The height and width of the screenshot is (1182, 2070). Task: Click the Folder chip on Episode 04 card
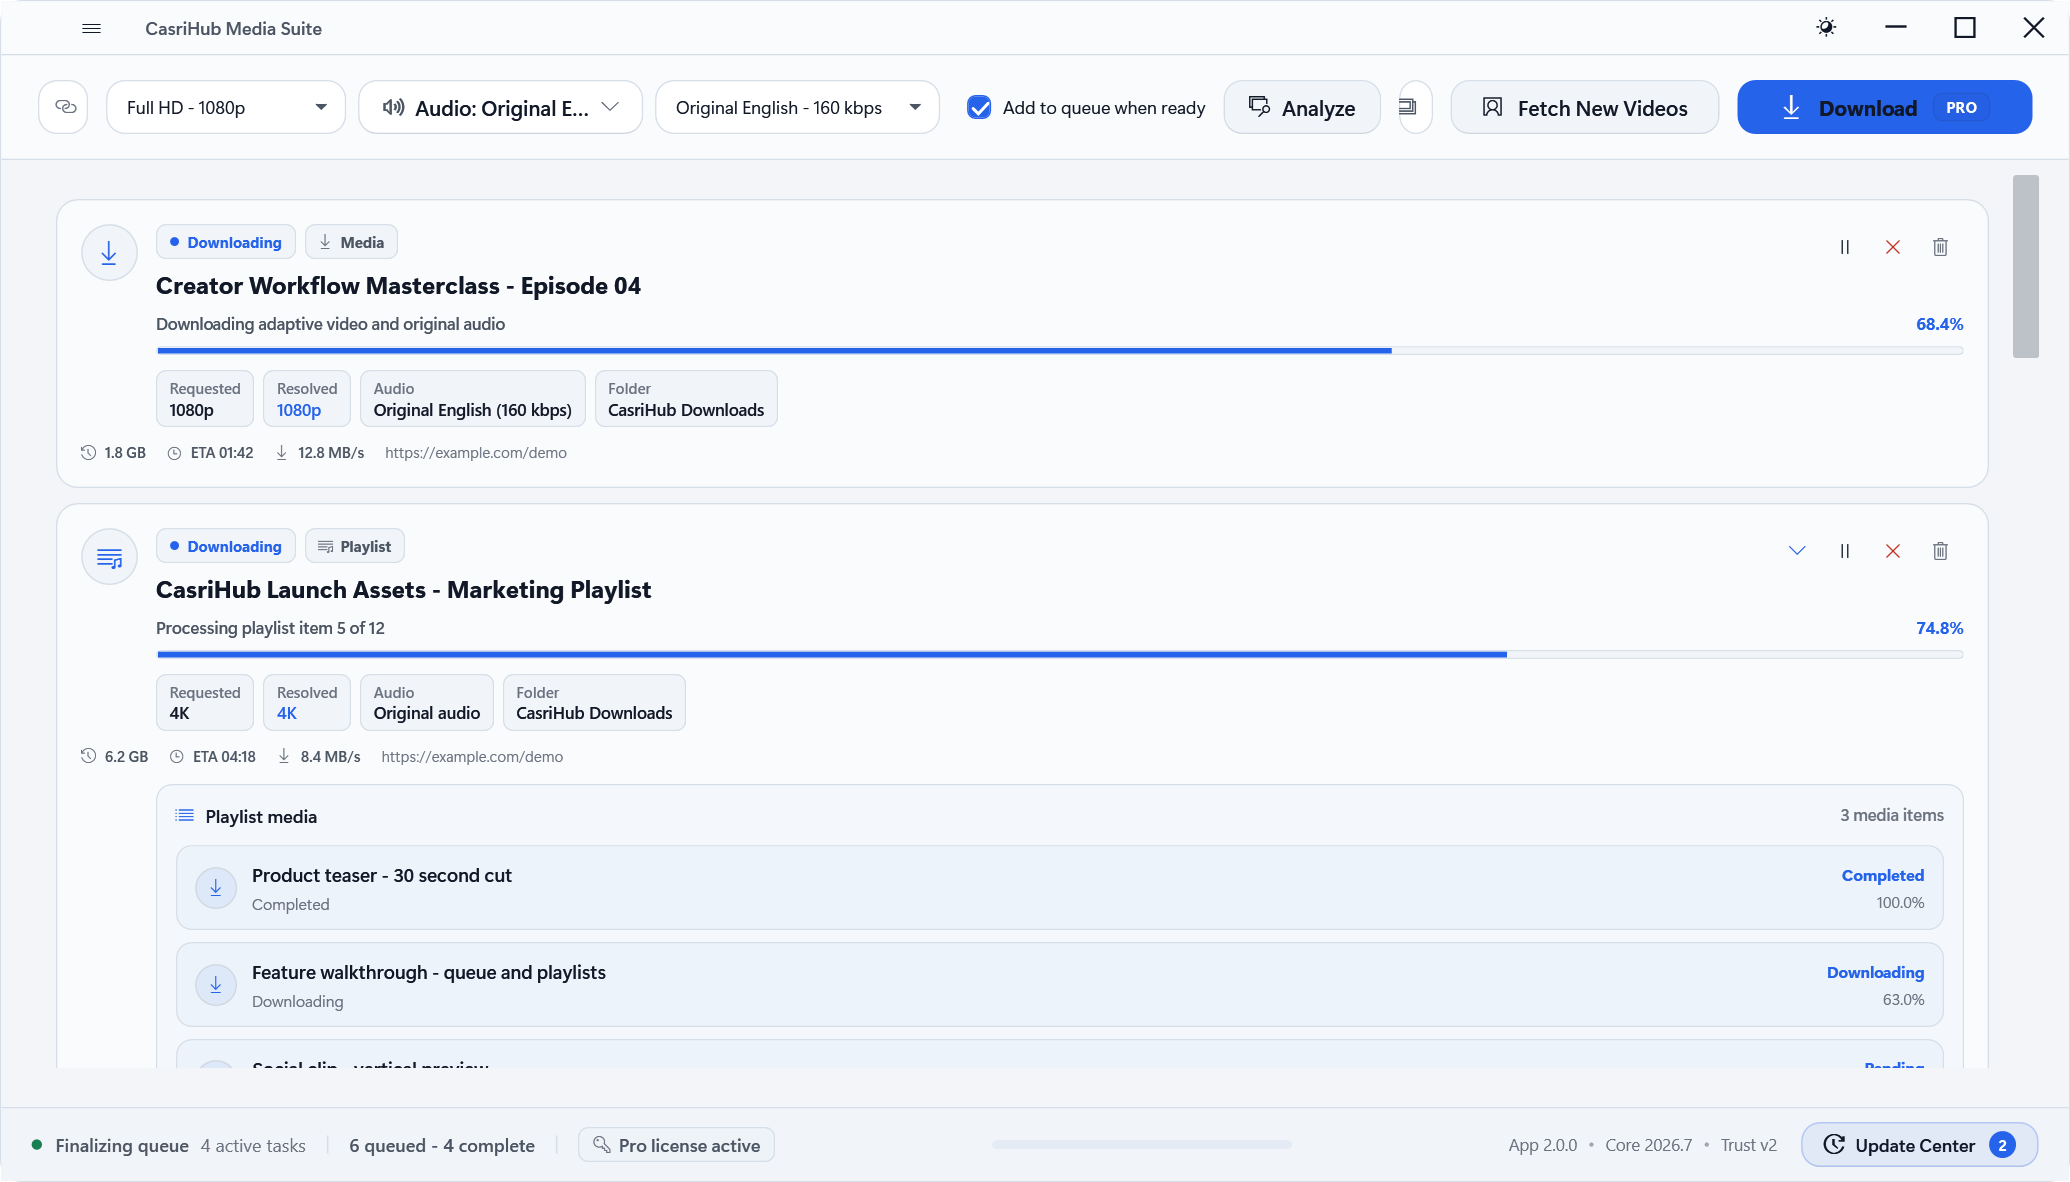tap(686, 399)
